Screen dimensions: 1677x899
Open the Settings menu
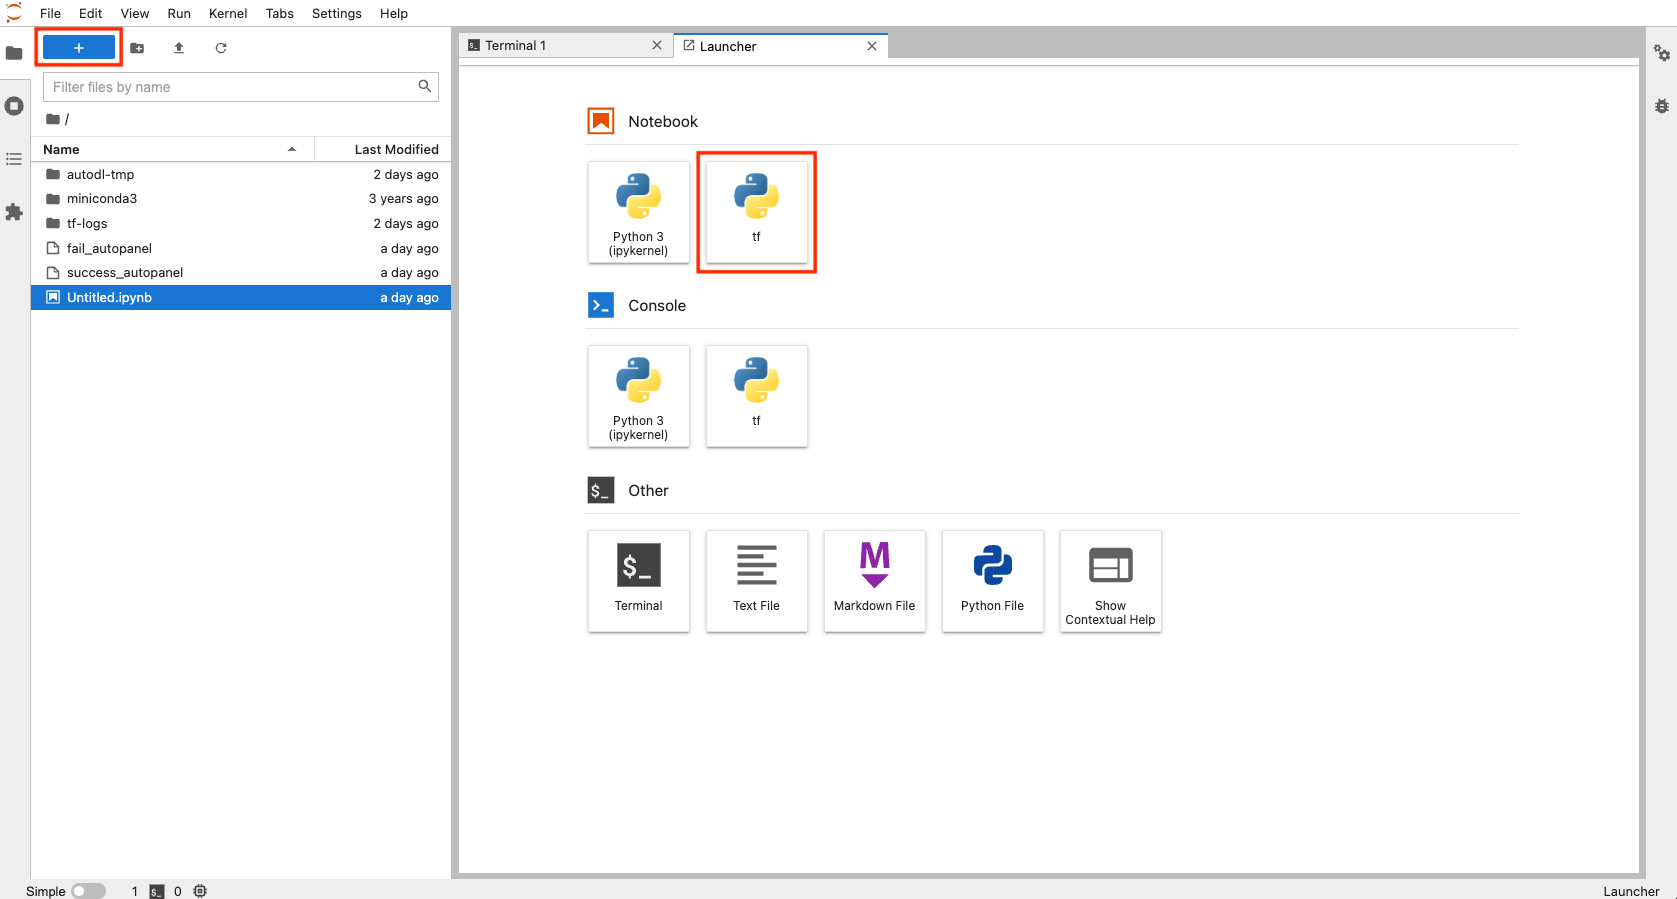tap(337, 13)
